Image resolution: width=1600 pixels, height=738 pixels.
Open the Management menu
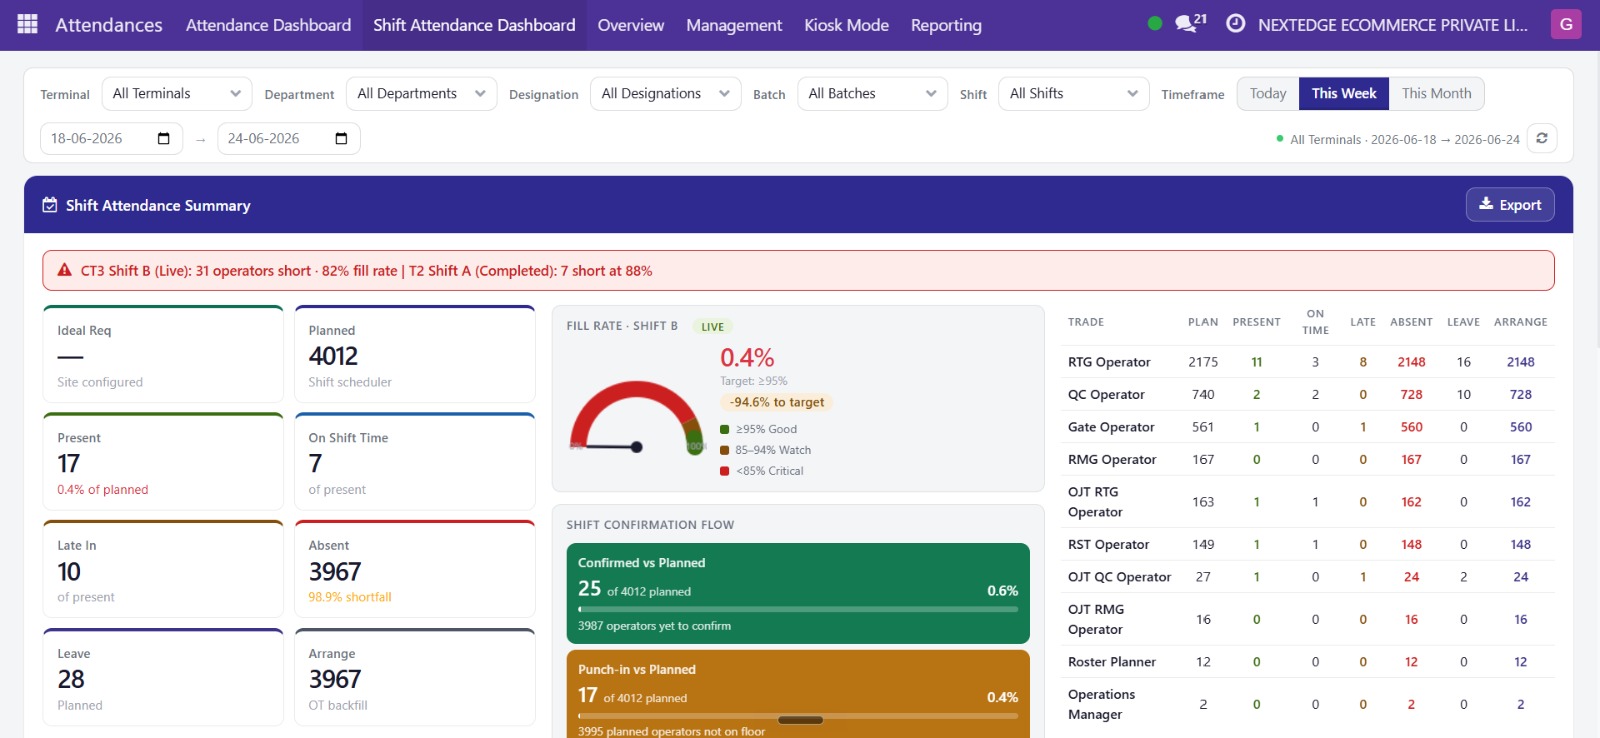coord(734,25)
